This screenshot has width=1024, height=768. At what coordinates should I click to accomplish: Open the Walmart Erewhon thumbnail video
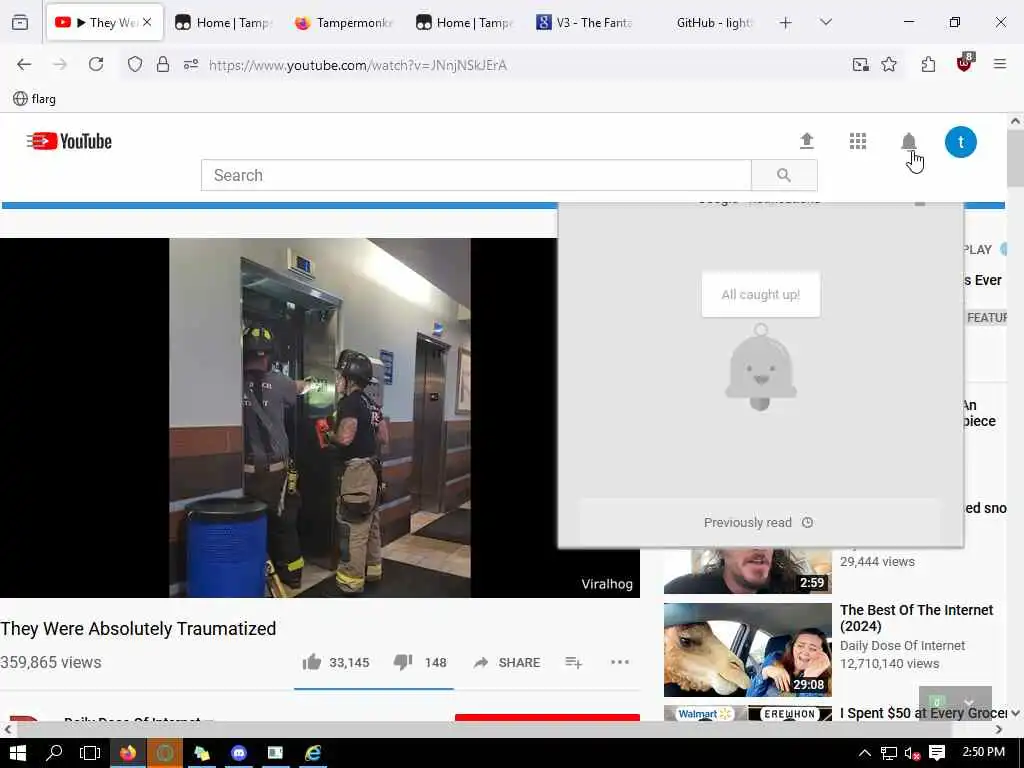click(748, 713)
